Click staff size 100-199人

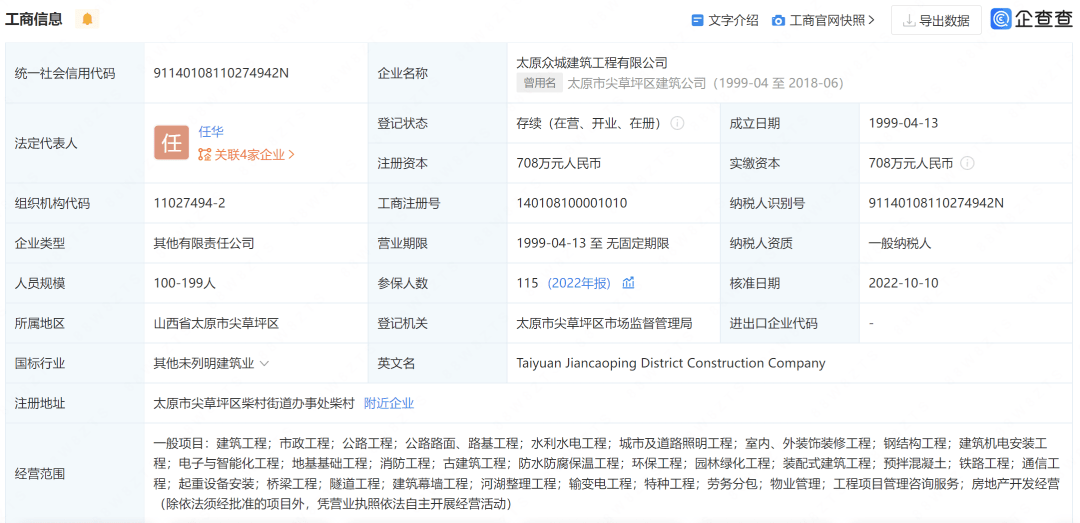pos(187,283)
